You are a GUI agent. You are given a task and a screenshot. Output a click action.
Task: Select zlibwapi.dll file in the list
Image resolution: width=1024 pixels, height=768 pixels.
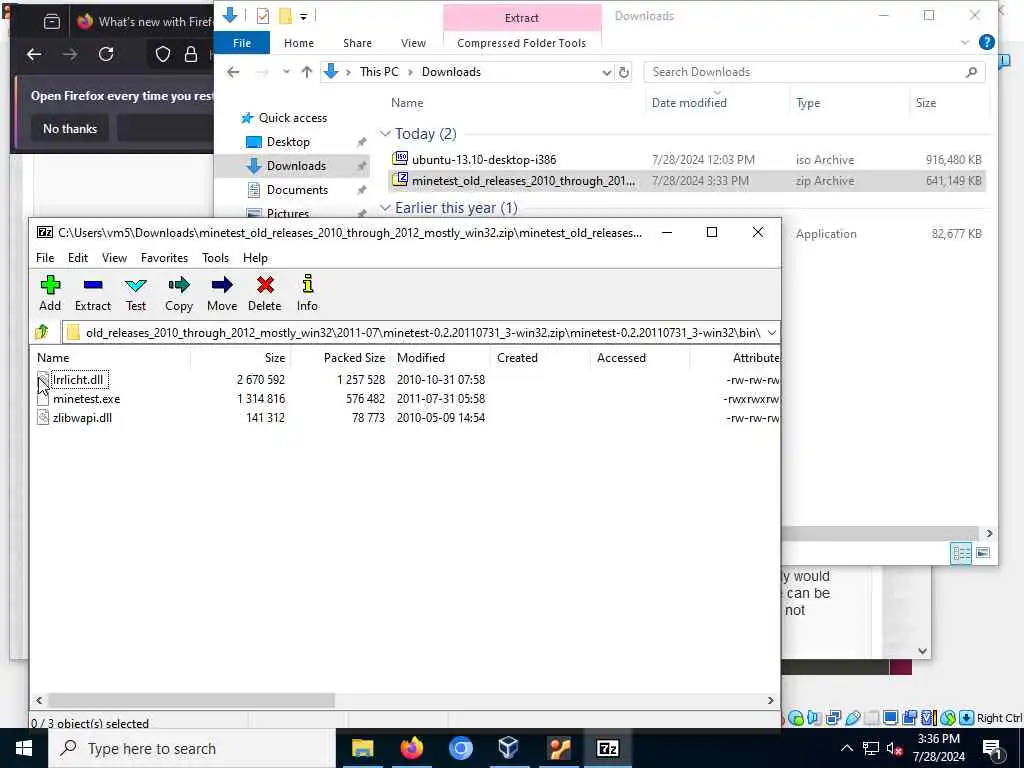pyautogui.click(x=82, y=418)
